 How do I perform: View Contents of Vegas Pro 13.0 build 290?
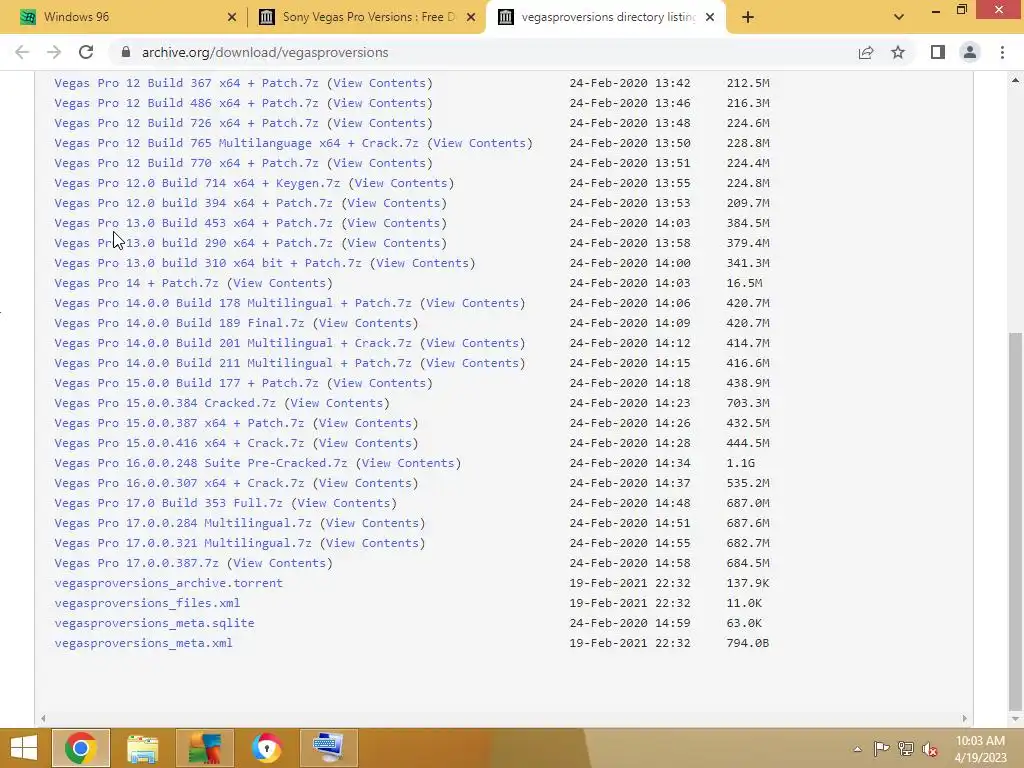(393, 243)
